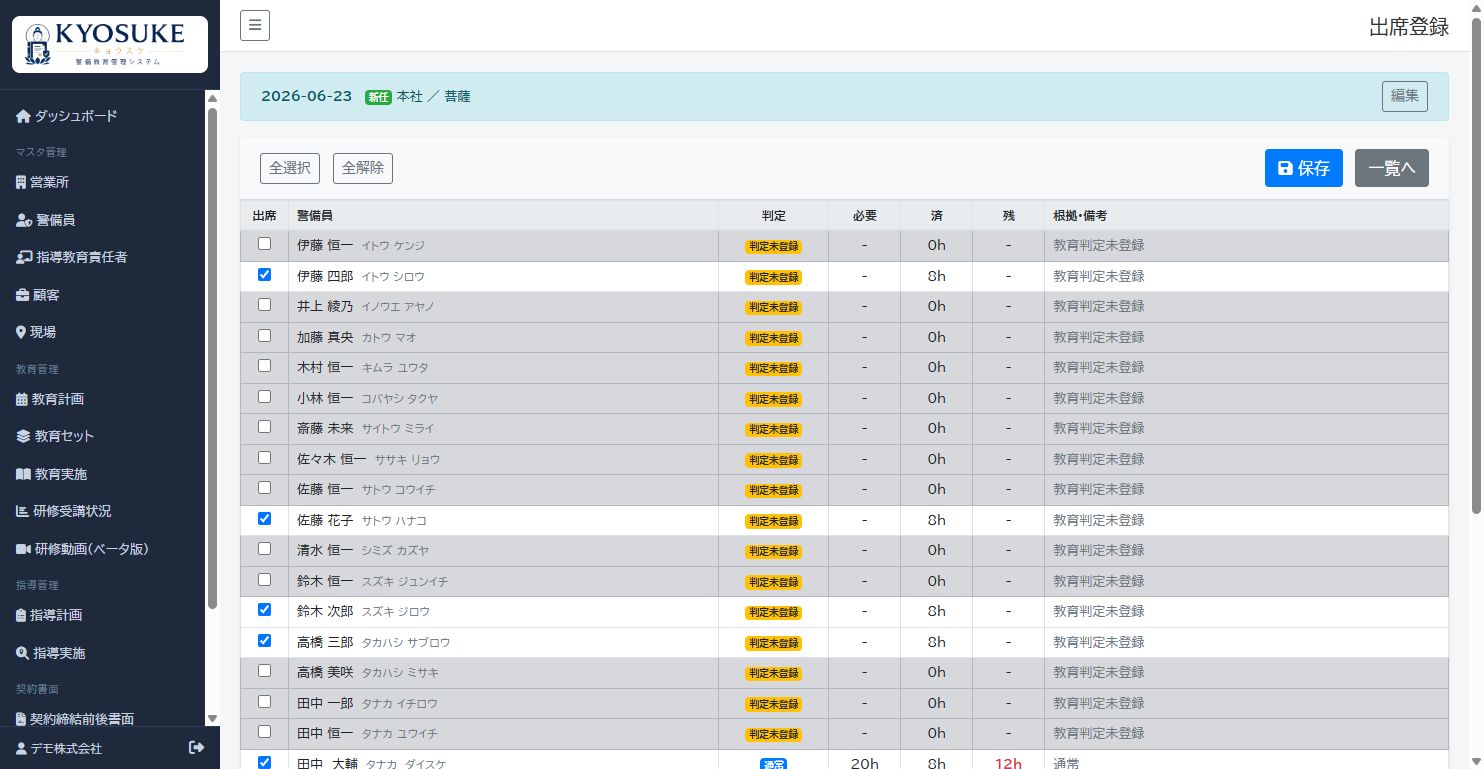1484x769 pixels.
Task: Click the Dashboard home icon
Action: pos(23,116)
